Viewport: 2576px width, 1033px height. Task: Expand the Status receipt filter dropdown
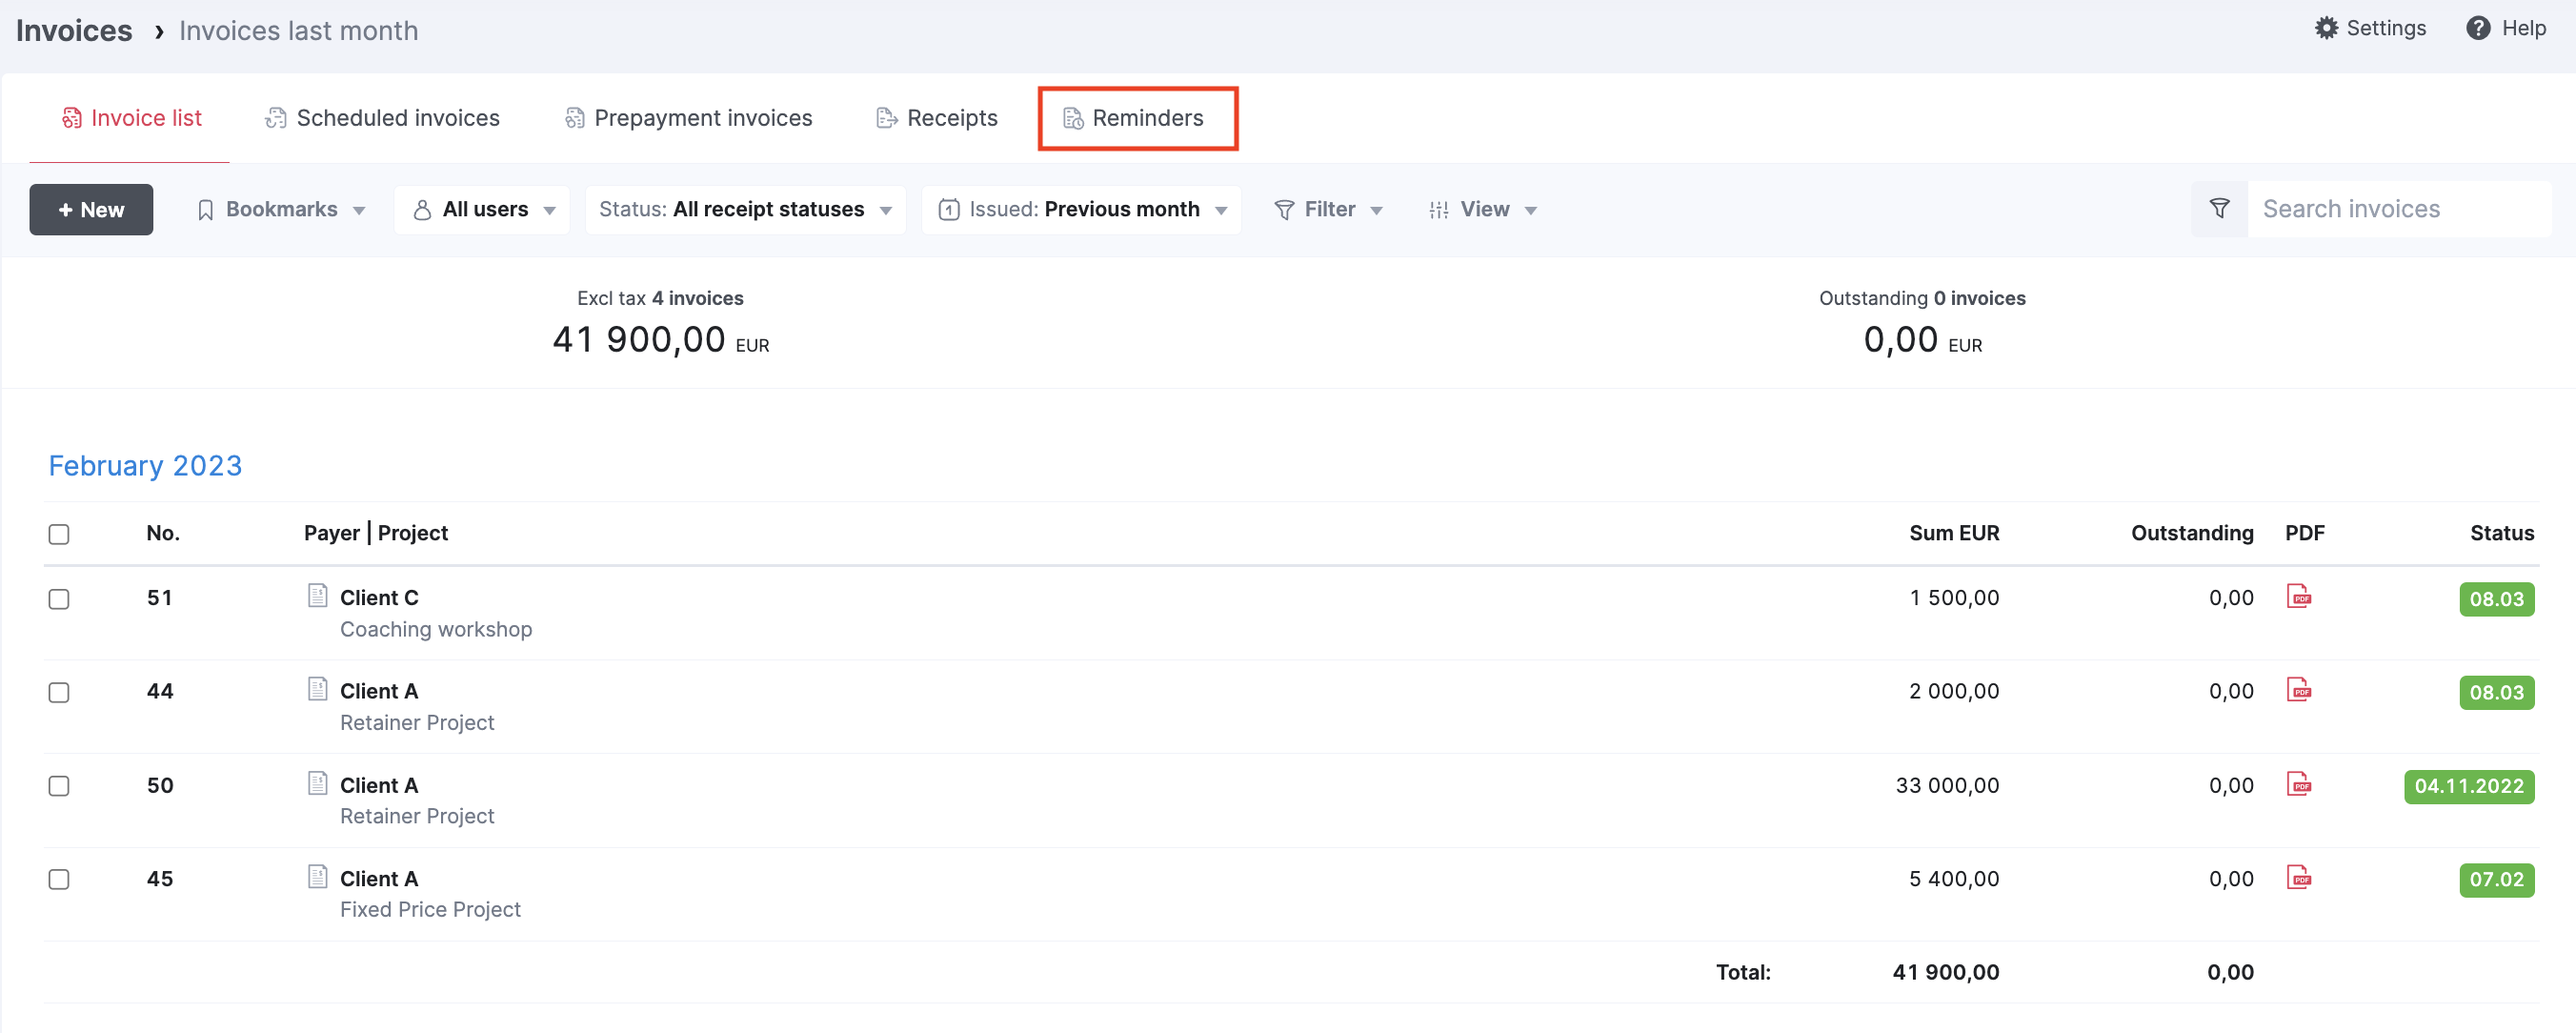coord(744,209)
